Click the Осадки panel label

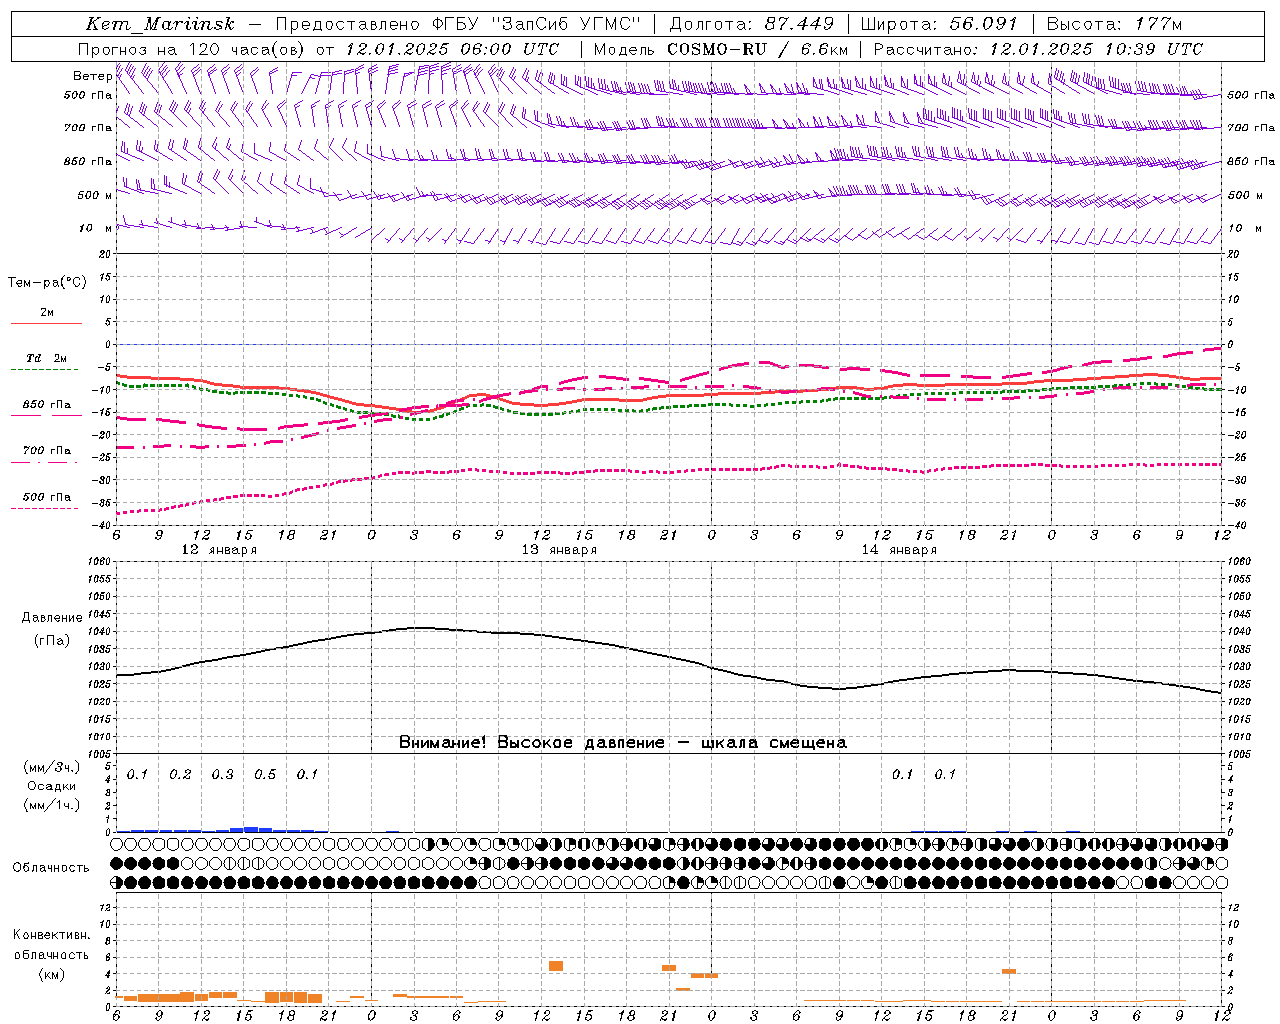coord(51,786)
